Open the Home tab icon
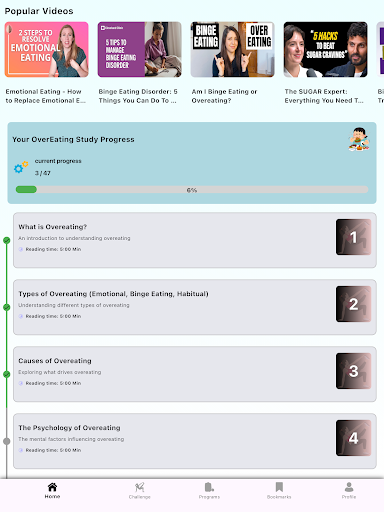 pos(52,487)
